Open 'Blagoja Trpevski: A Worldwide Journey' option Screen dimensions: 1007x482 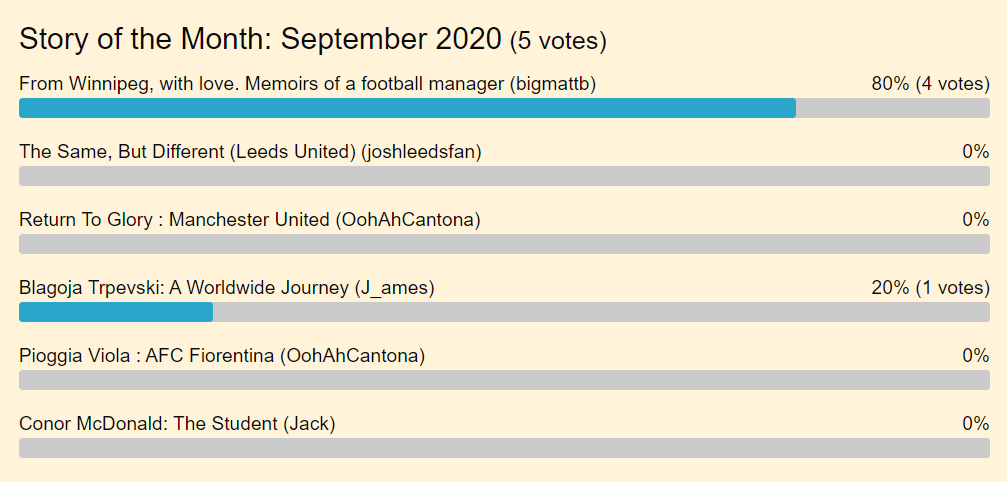pyautogui.click(x=226, y=288)
